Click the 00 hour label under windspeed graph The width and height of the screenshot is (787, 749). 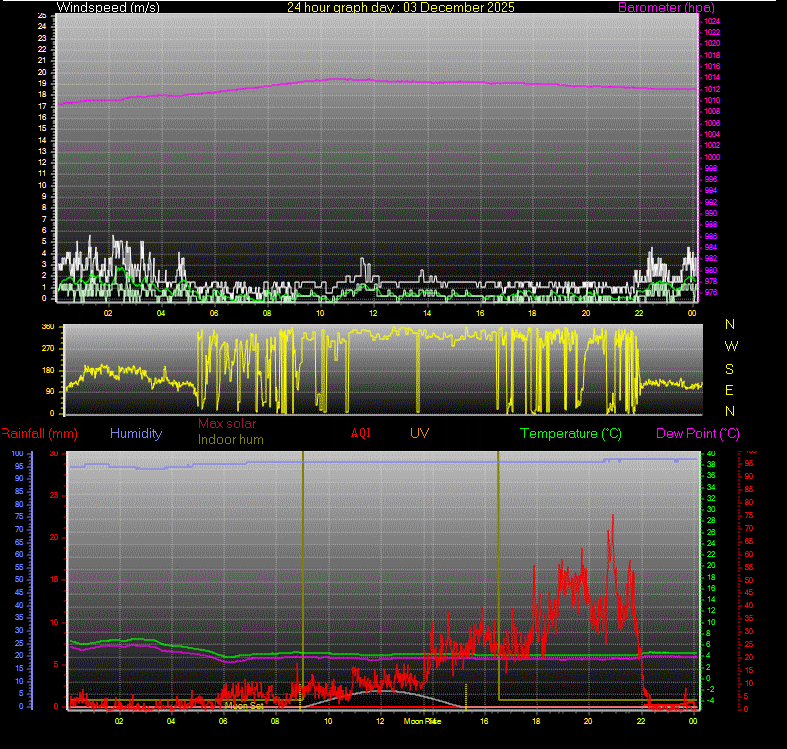tap(692, 313)
